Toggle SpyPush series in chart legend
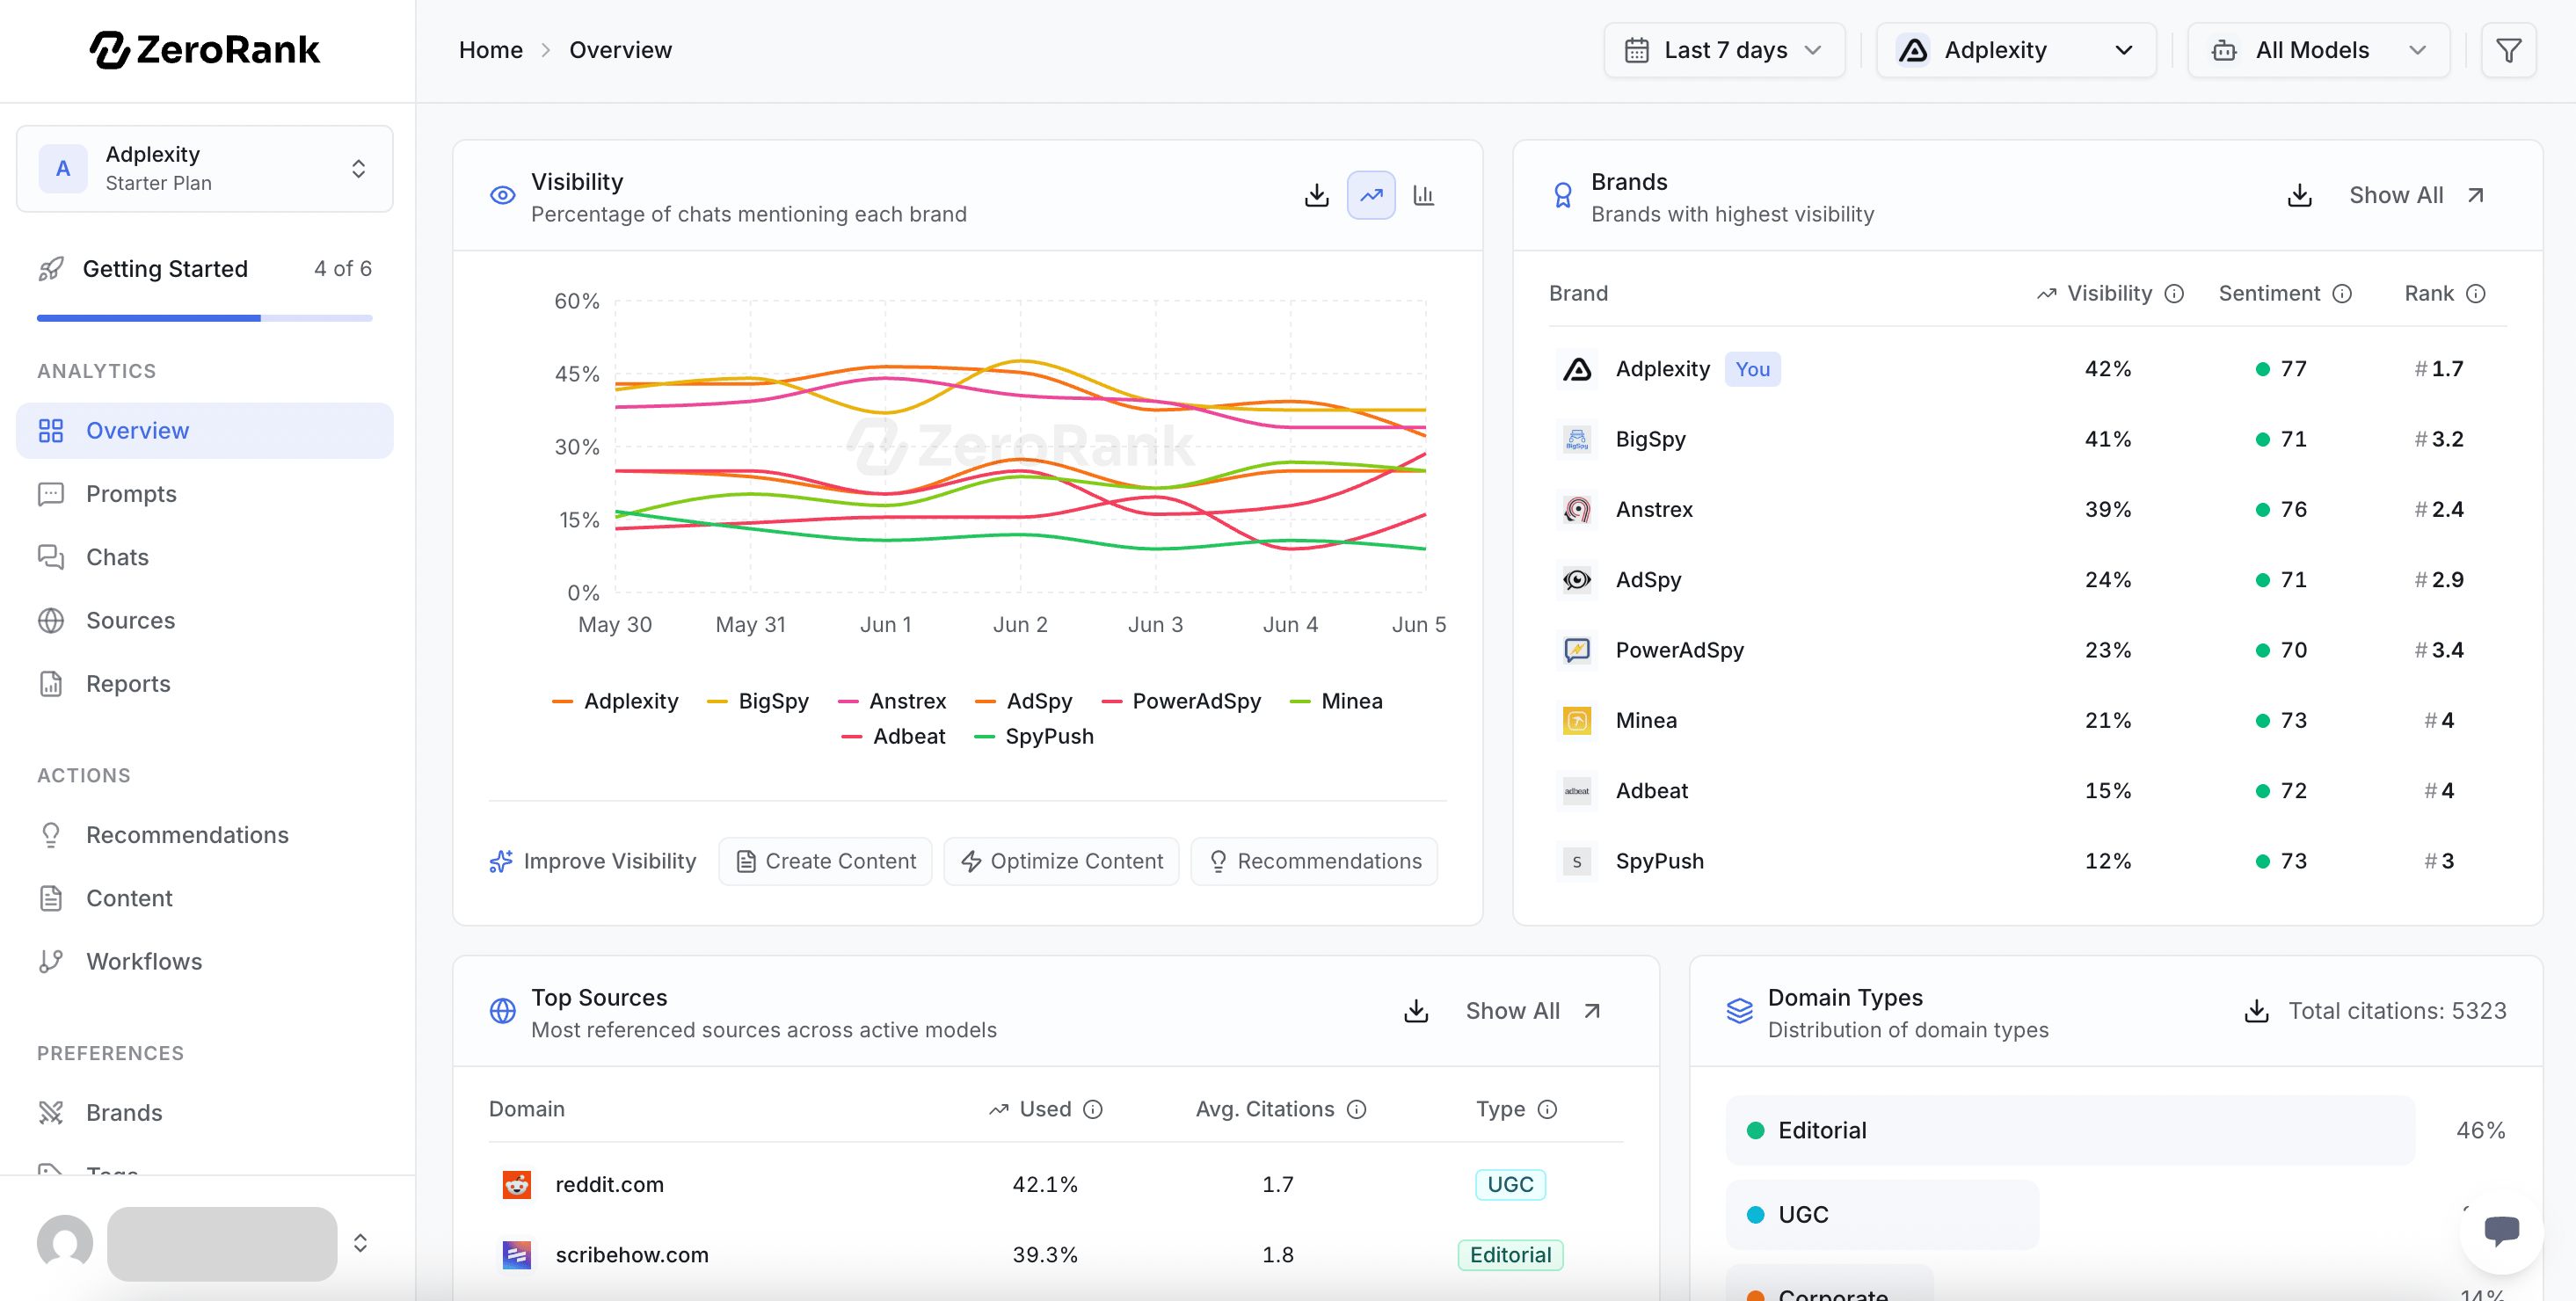This screenshot has height=1301, width=2576. [x=1033, y=737]
